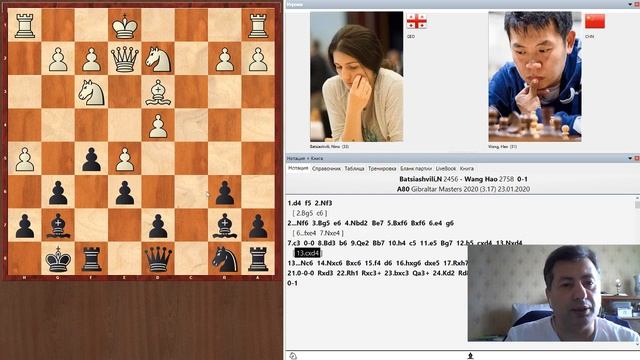Image resolution: width=640 pixels, height=360 pixels.
Task: Select the black bishop on b7
Action: (224, 226)
